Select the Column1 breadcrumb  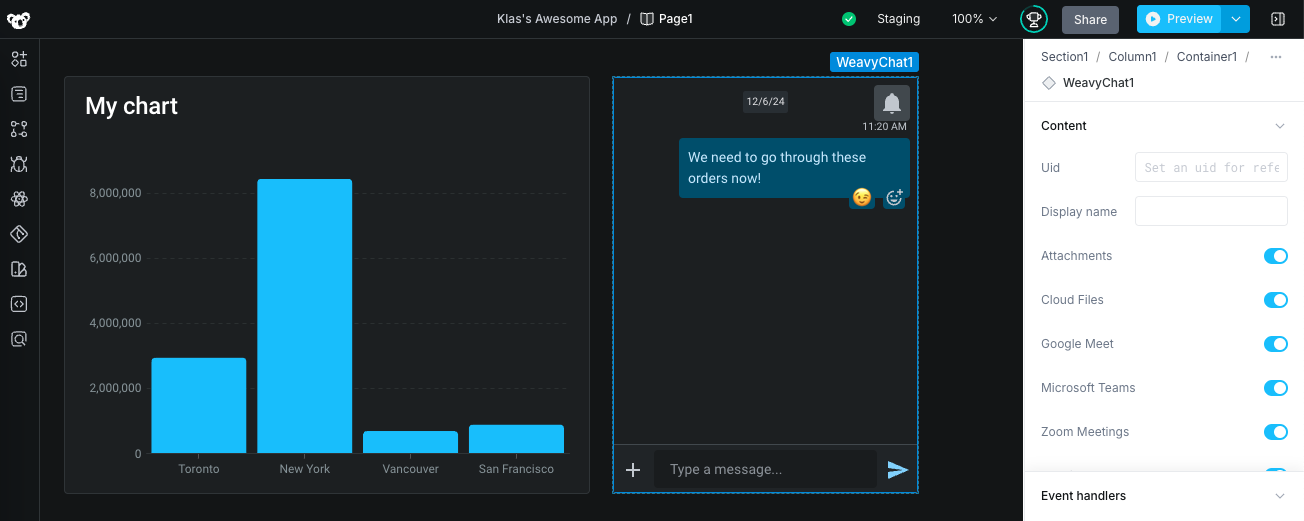(1132, 57)
